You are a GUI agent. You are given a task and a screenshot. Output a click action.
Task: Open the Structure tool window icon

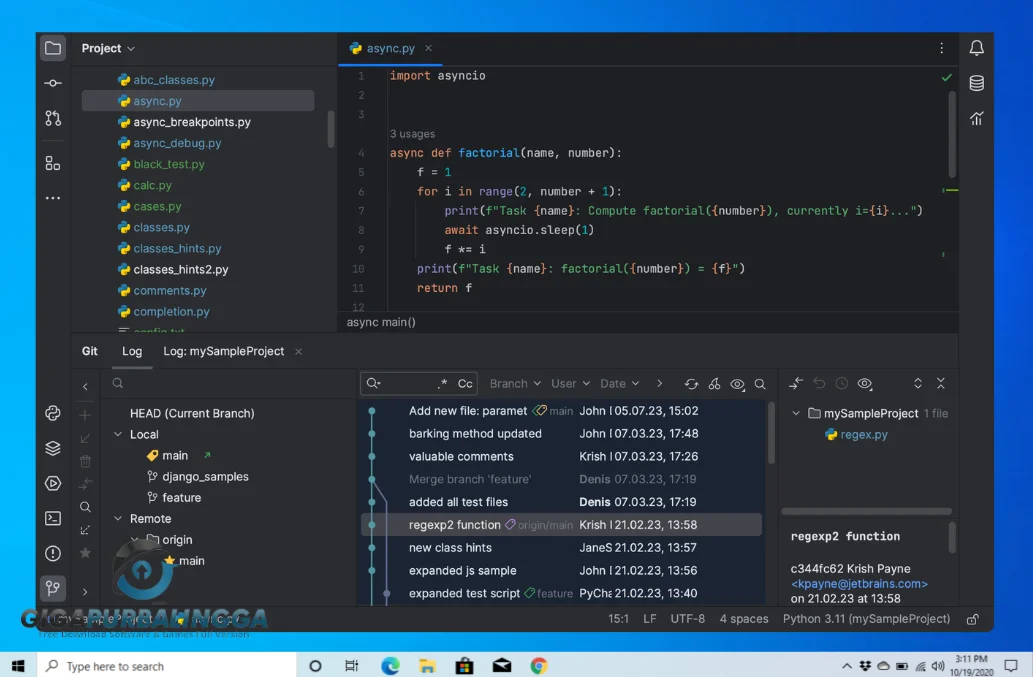(x=53, y=163)
